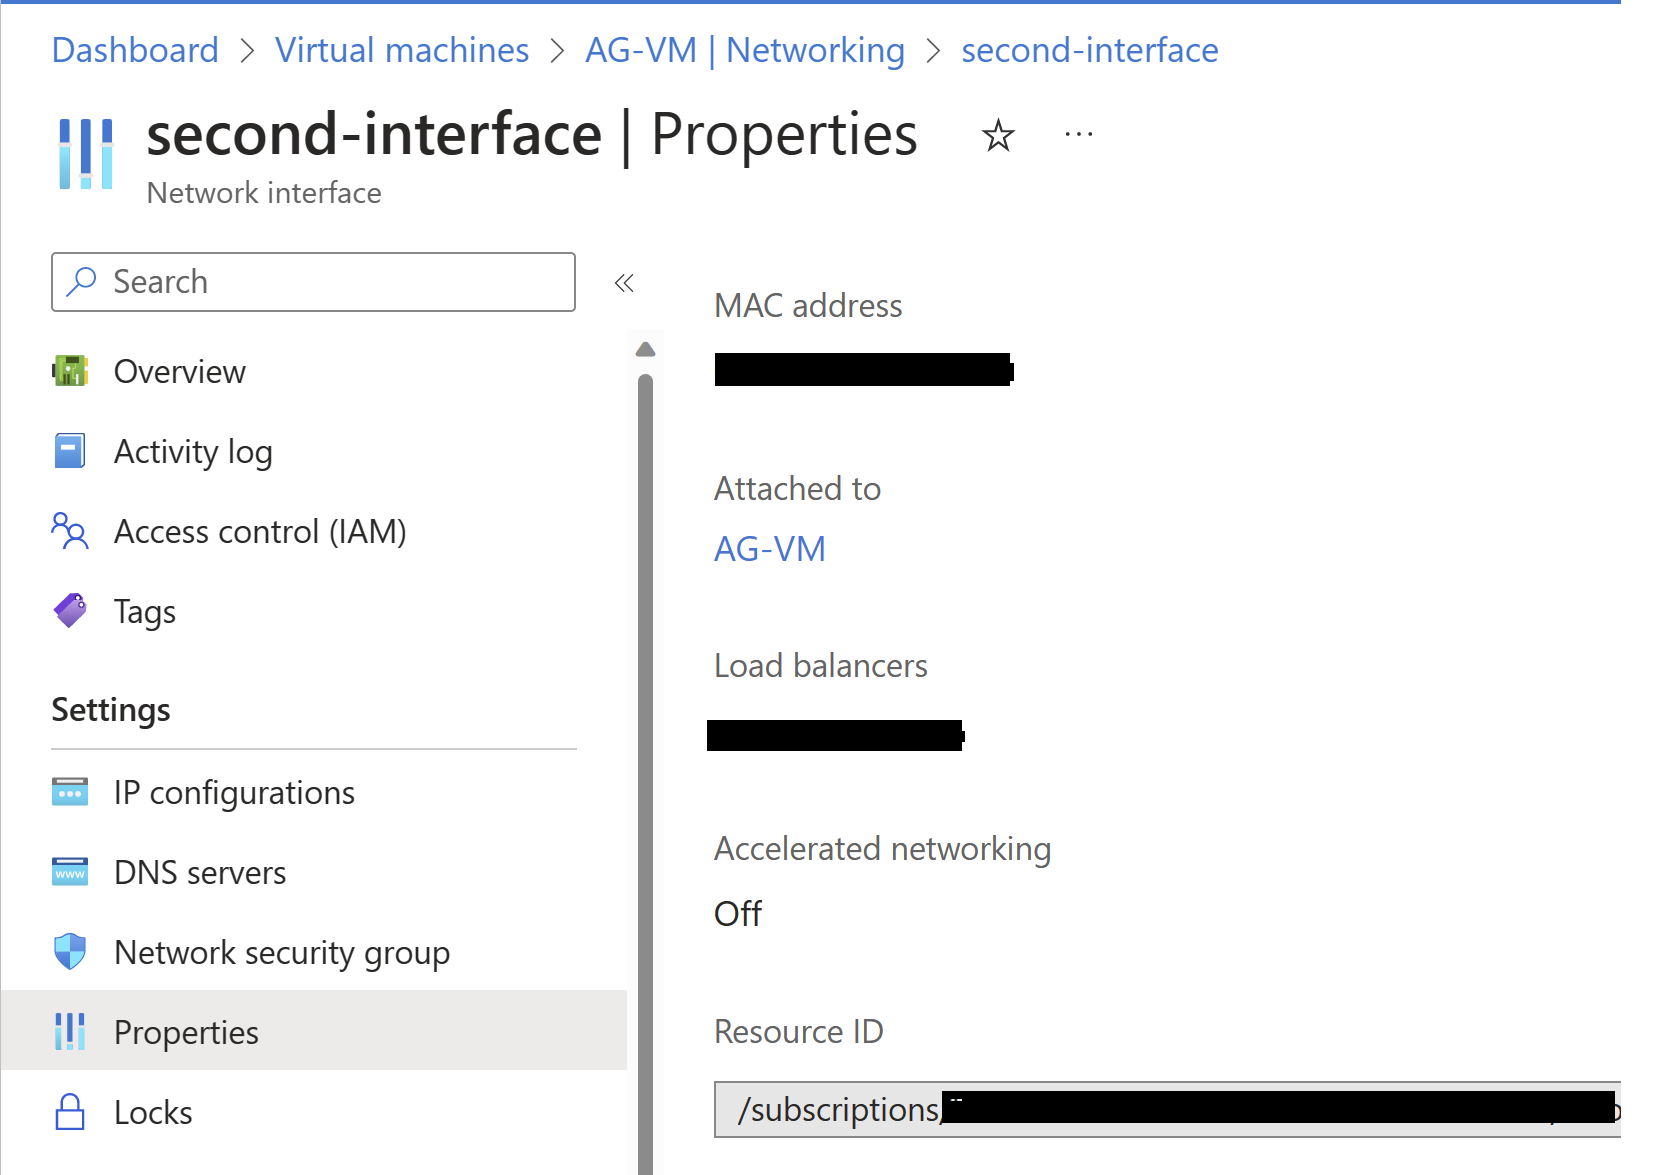Click the Resource ID text field
Viewport: 1661px width, 1175px height.
click(1167, 1109)
